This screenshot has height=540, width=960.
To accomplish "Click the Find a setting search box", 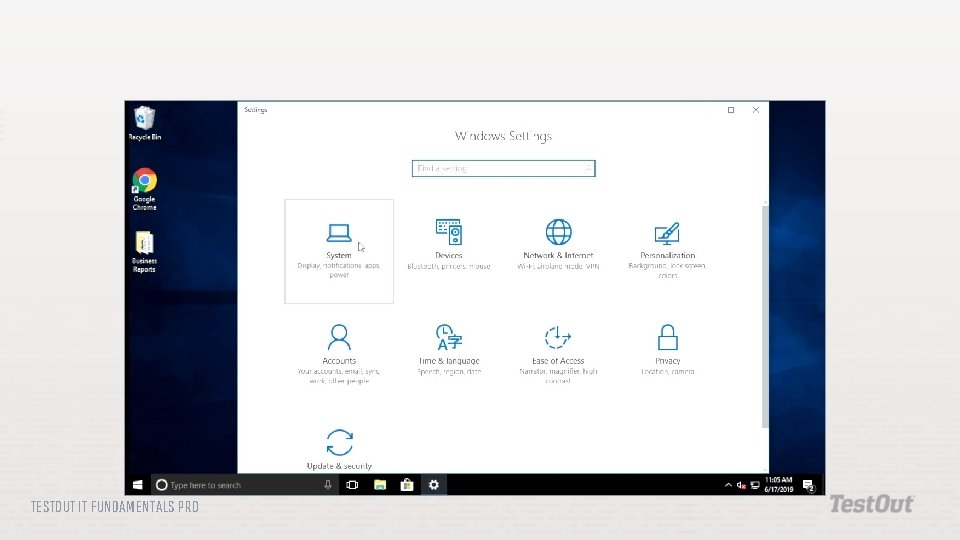I will 503,168.
